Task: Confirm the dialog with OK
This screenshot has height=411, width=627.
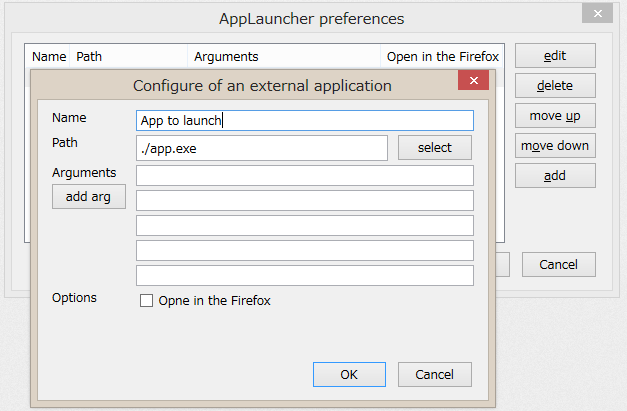Action: click(x=349, y=375)
